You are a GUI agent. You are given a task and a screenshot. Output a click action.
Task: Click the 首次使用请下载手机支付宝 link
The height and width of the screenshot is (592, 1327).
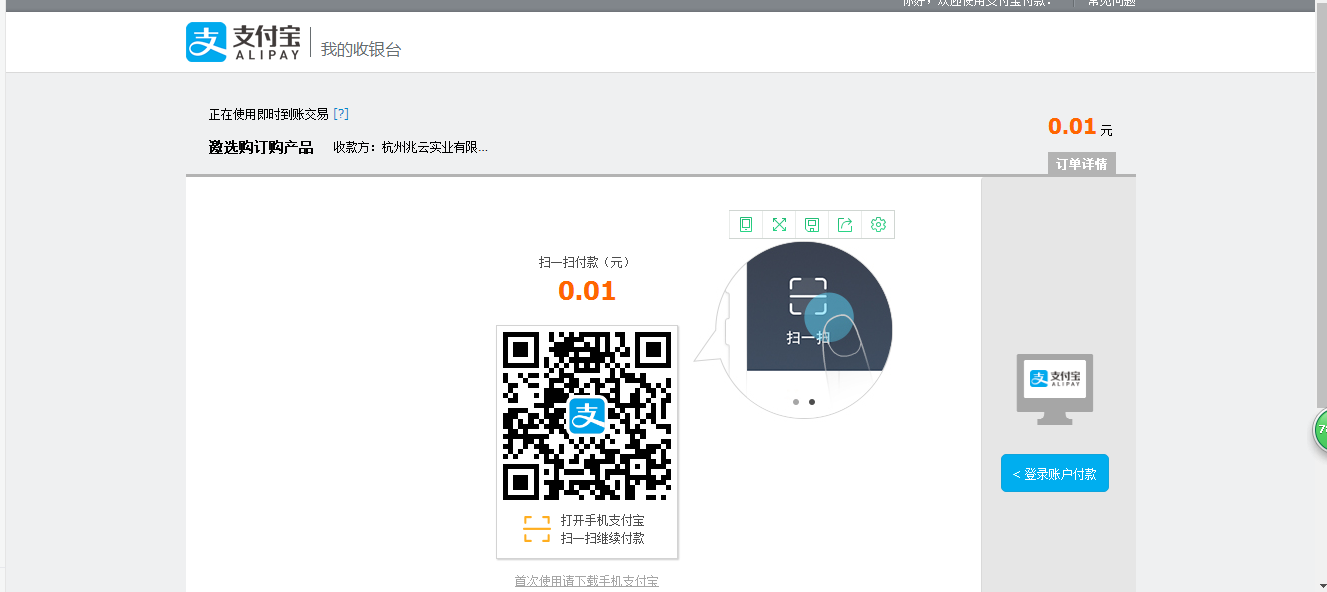pyautogui.click(x=587, y=581)
